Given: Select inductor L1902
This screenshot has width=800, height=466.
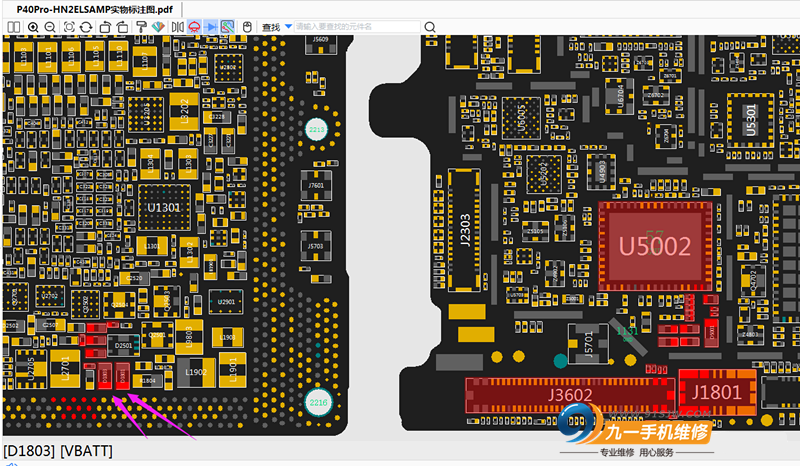Looking at the screenshot, I should tap(196, 372).
